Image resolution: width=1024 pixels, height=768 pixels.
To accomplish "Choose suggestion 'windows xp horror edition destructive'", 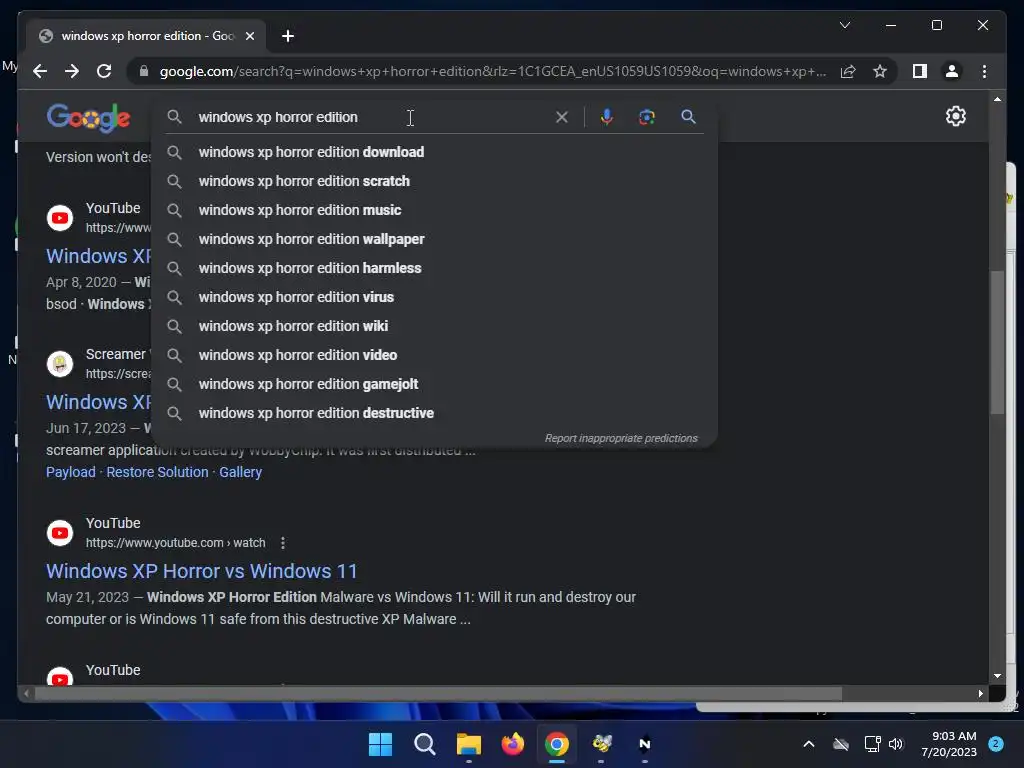I will (434, 413).
